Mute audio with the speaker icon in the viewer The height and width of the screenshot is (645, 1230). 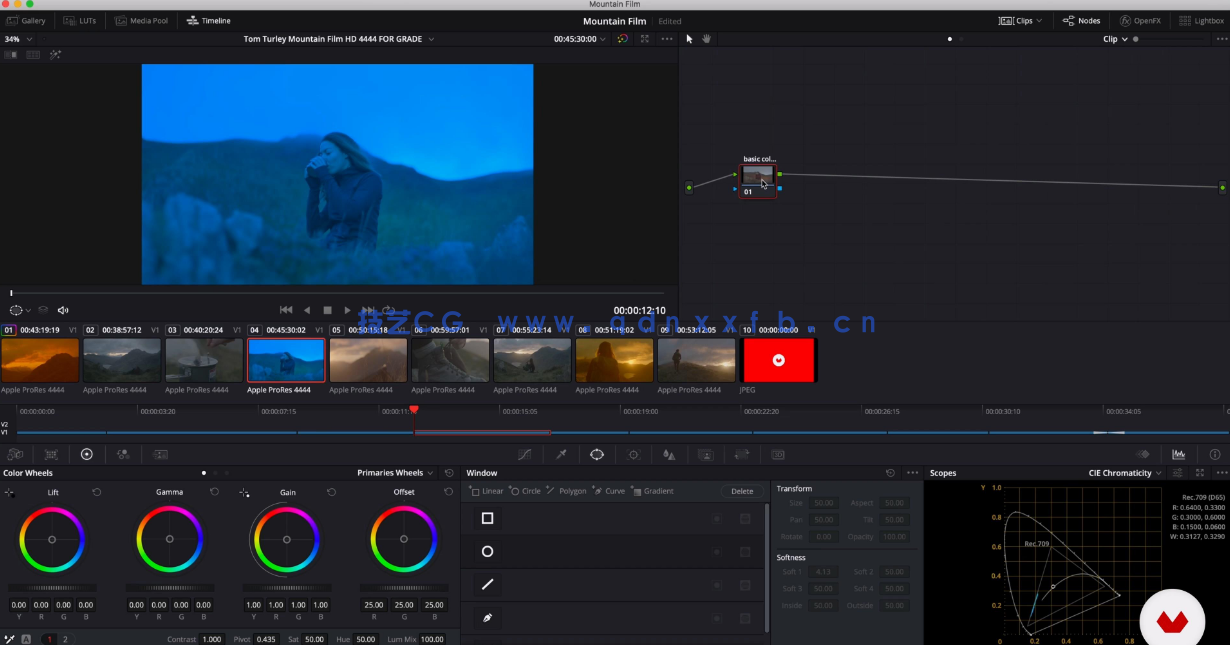[63, 310]
